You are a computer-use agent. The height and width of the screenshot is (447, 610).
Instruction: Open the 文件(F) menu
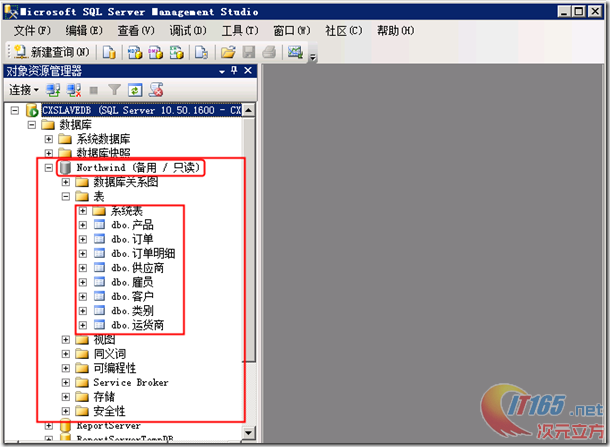32,30
